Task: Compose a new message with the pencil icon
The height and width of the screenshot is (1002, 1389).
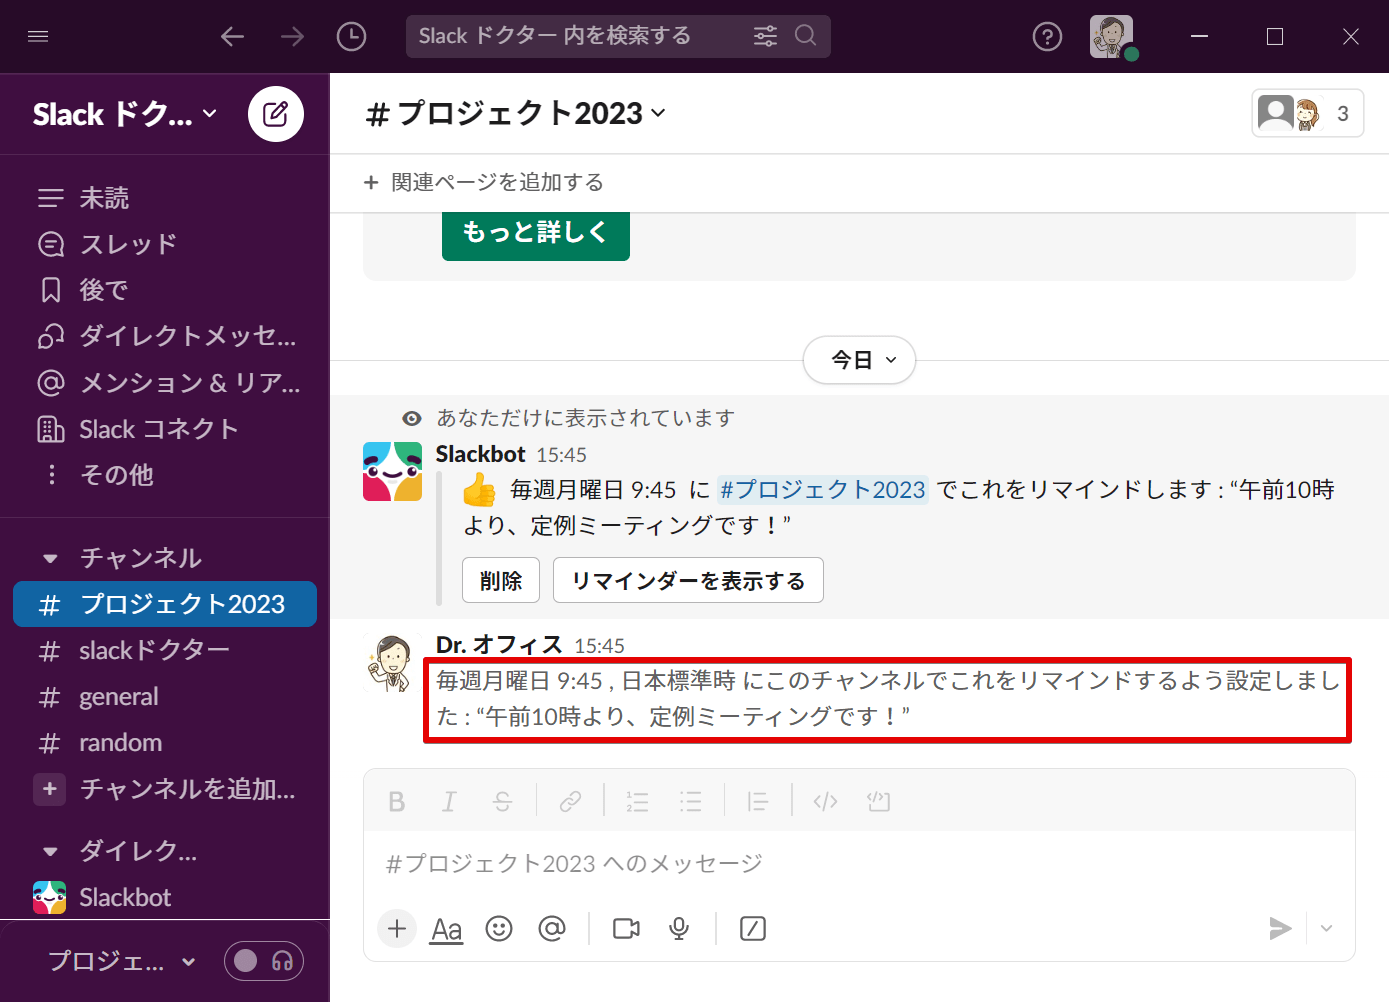Action: (276, 113)
